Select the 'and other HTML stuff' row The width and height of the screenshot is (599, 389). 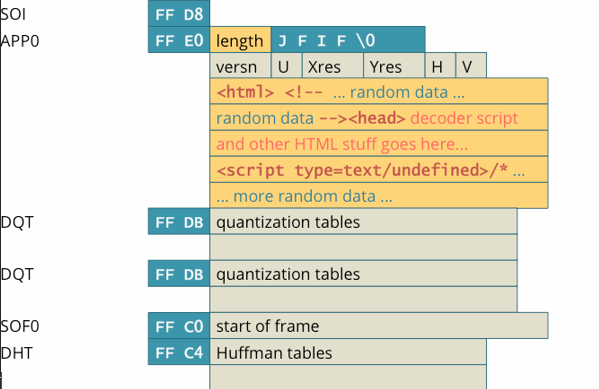click(379, 144)
